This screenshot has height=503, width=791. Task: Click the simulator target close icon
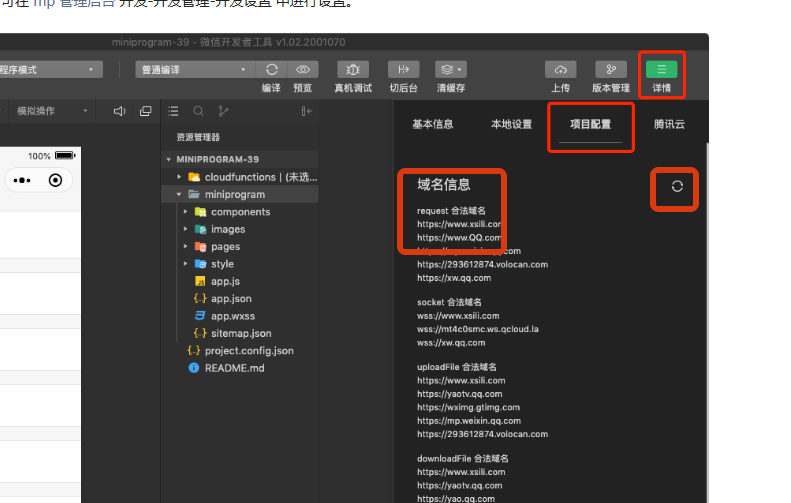55,180
